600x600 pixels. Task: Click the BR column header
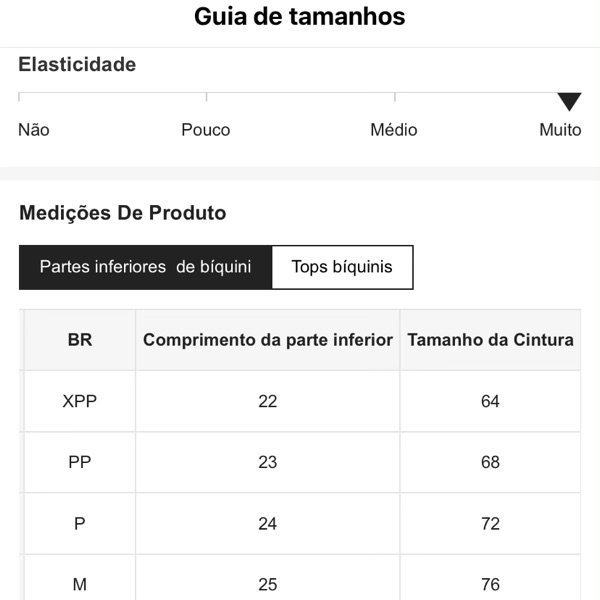tap(80, 340)
